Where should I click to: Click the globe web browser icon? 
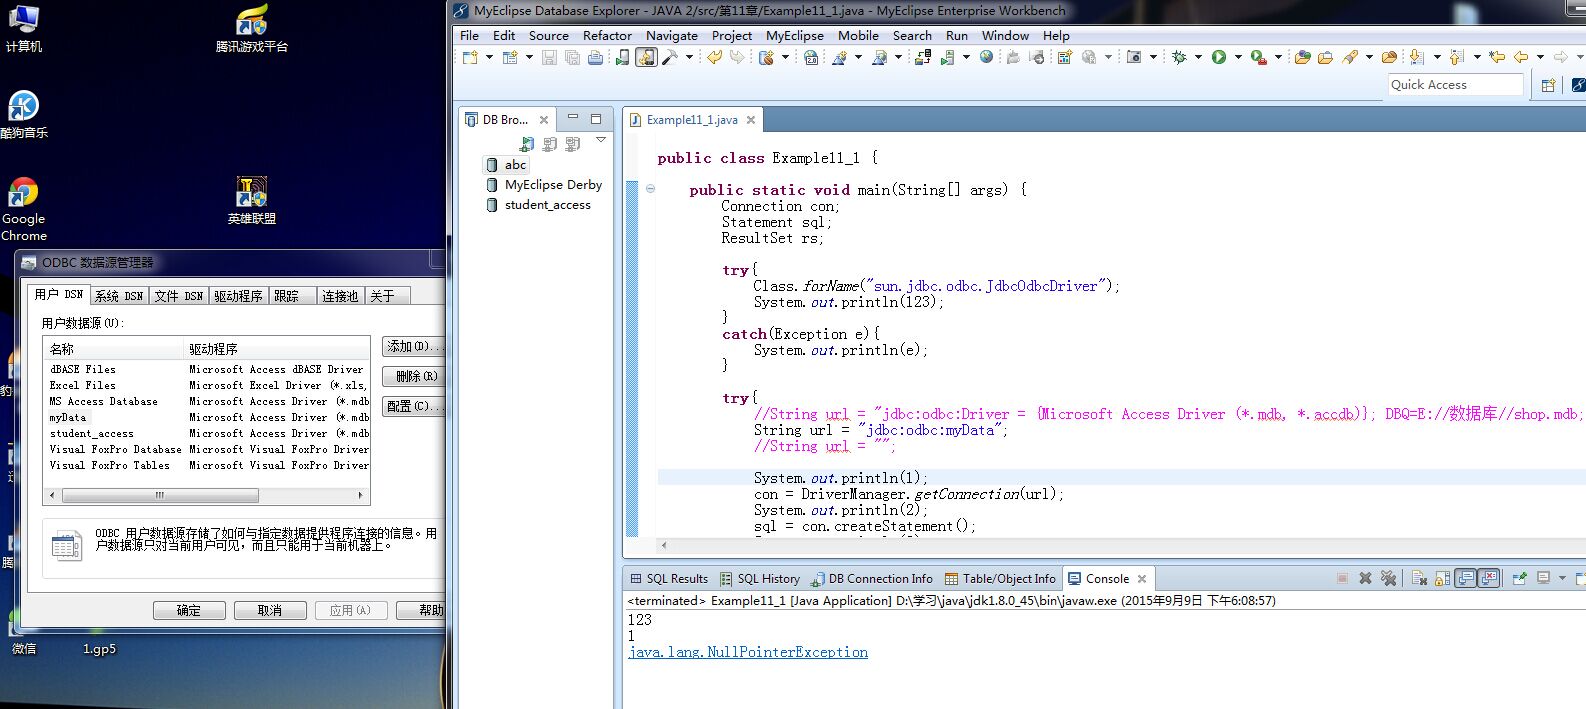tap(986, 57)
